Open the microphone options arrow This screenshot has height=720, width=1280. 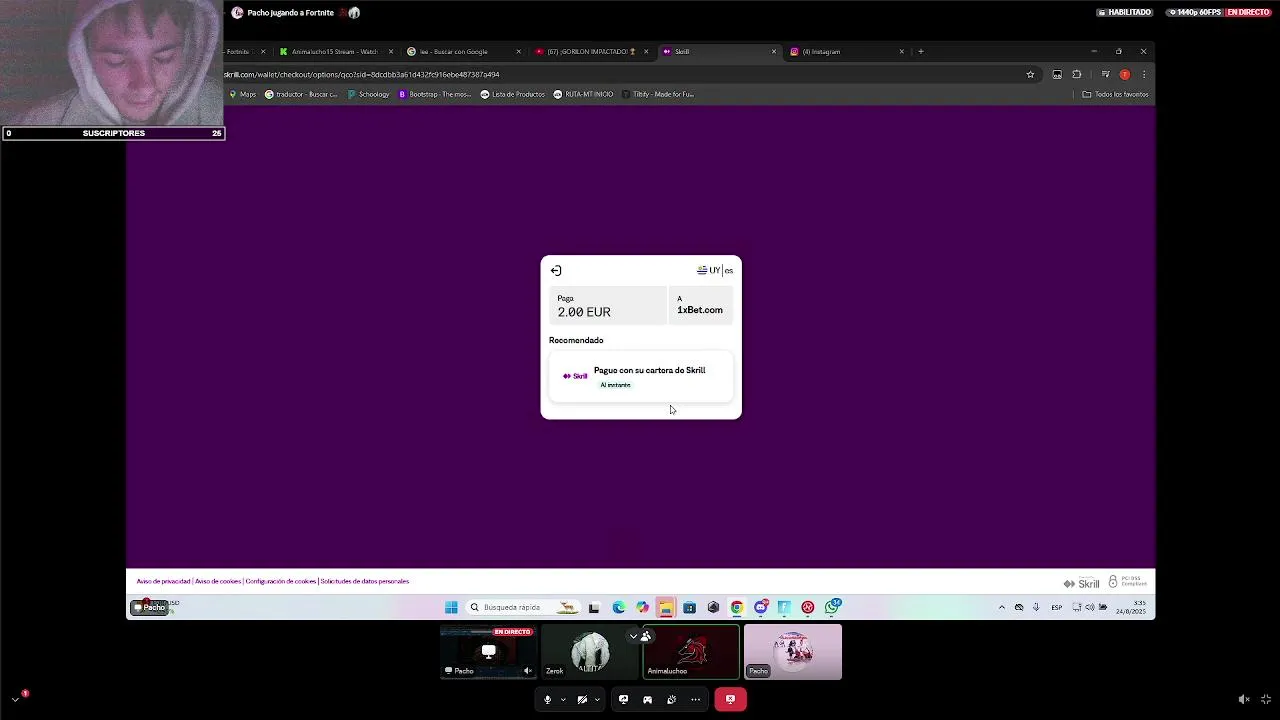coord(563,699)
